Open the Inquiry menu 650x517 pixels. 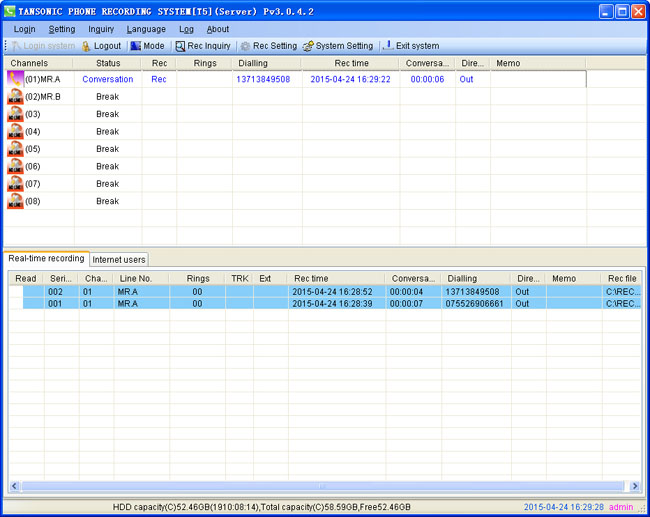[101, 29]
